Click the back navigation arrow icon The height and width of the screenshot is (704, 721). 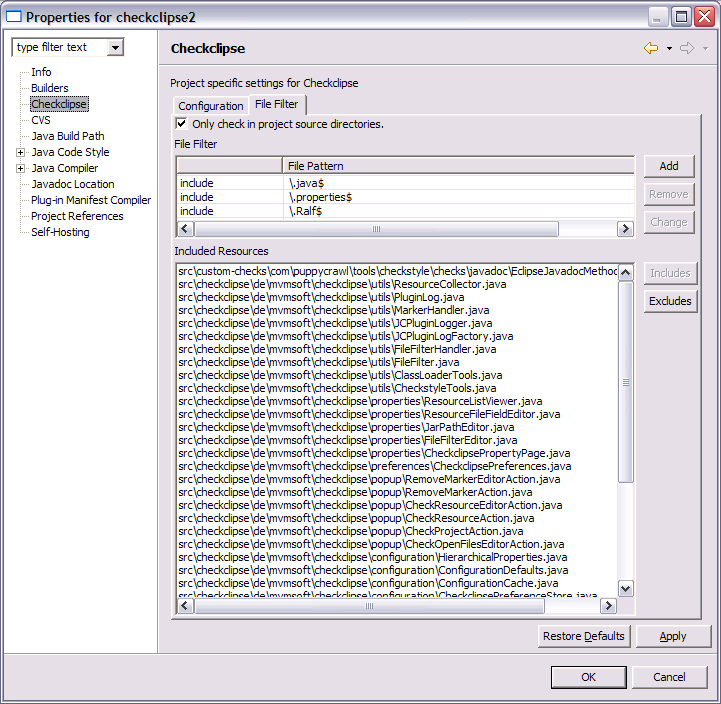coord(651,48)
